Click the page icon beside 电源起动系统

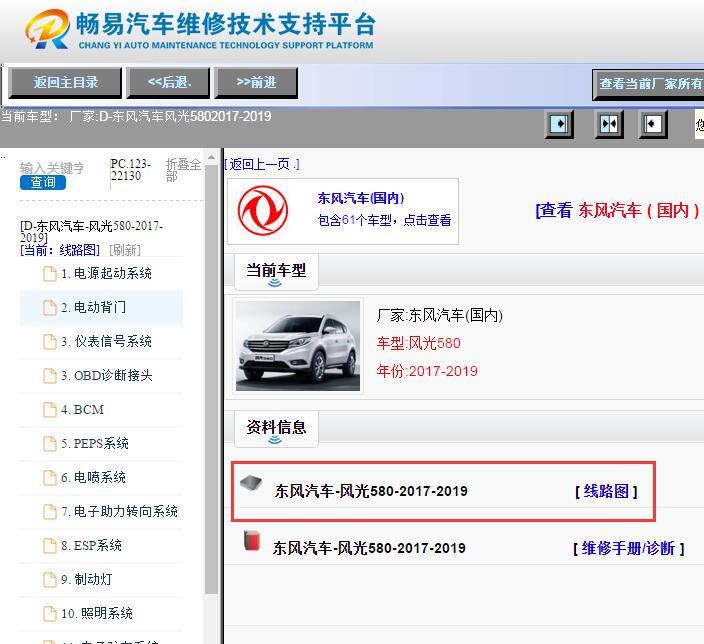(49, 273)
